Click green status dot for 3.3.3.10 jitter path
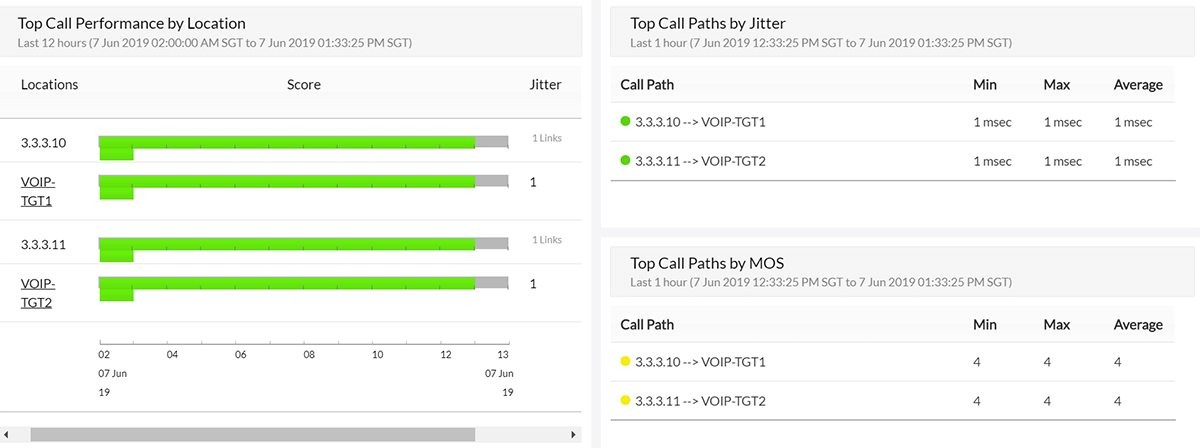The height and width of the screenshot is (448, 1200). pos(626,122)
